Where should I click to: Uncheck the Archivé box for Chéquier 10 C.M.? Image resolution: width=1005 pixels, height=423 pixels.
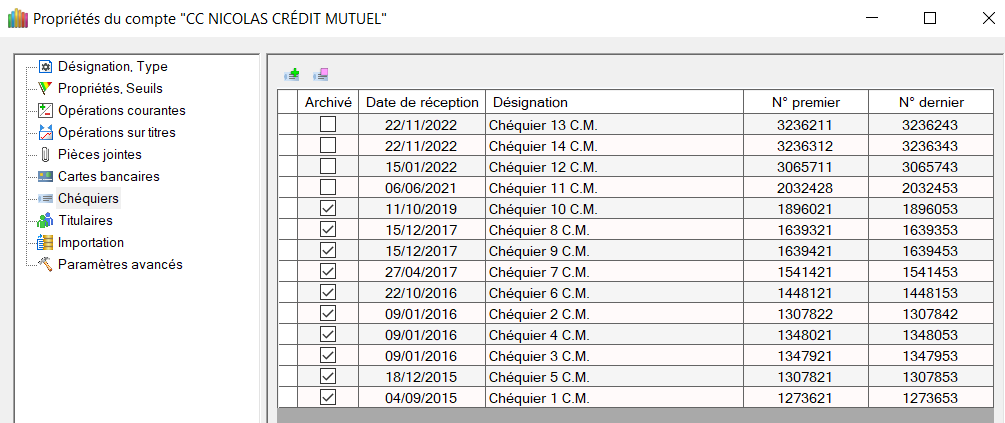(328, 209)
